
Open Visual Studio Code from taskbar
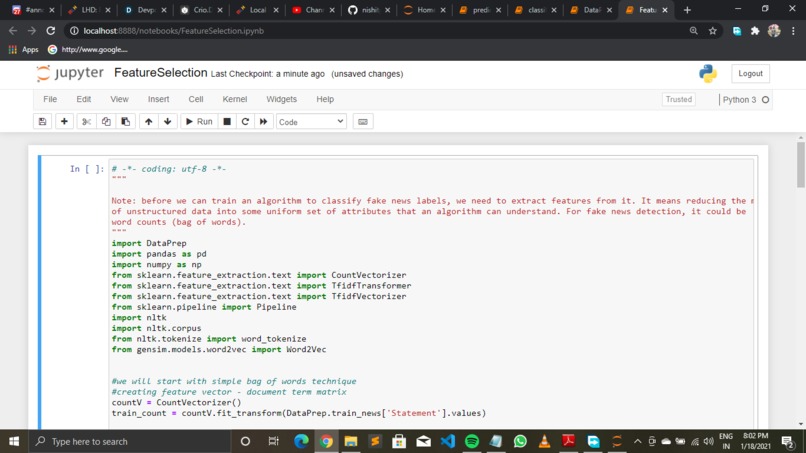point(448,441)
